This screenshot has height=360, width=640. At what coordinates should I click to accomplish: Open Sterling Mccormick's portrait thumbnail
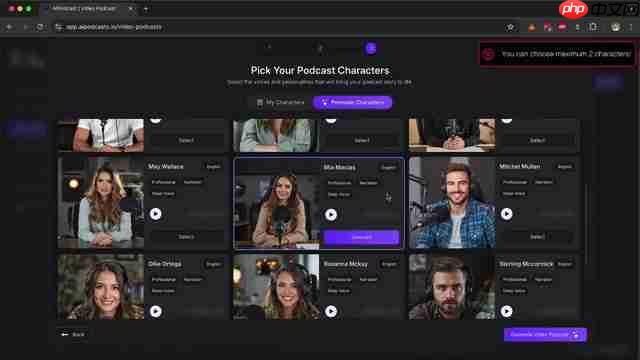(x=452, y=287)
